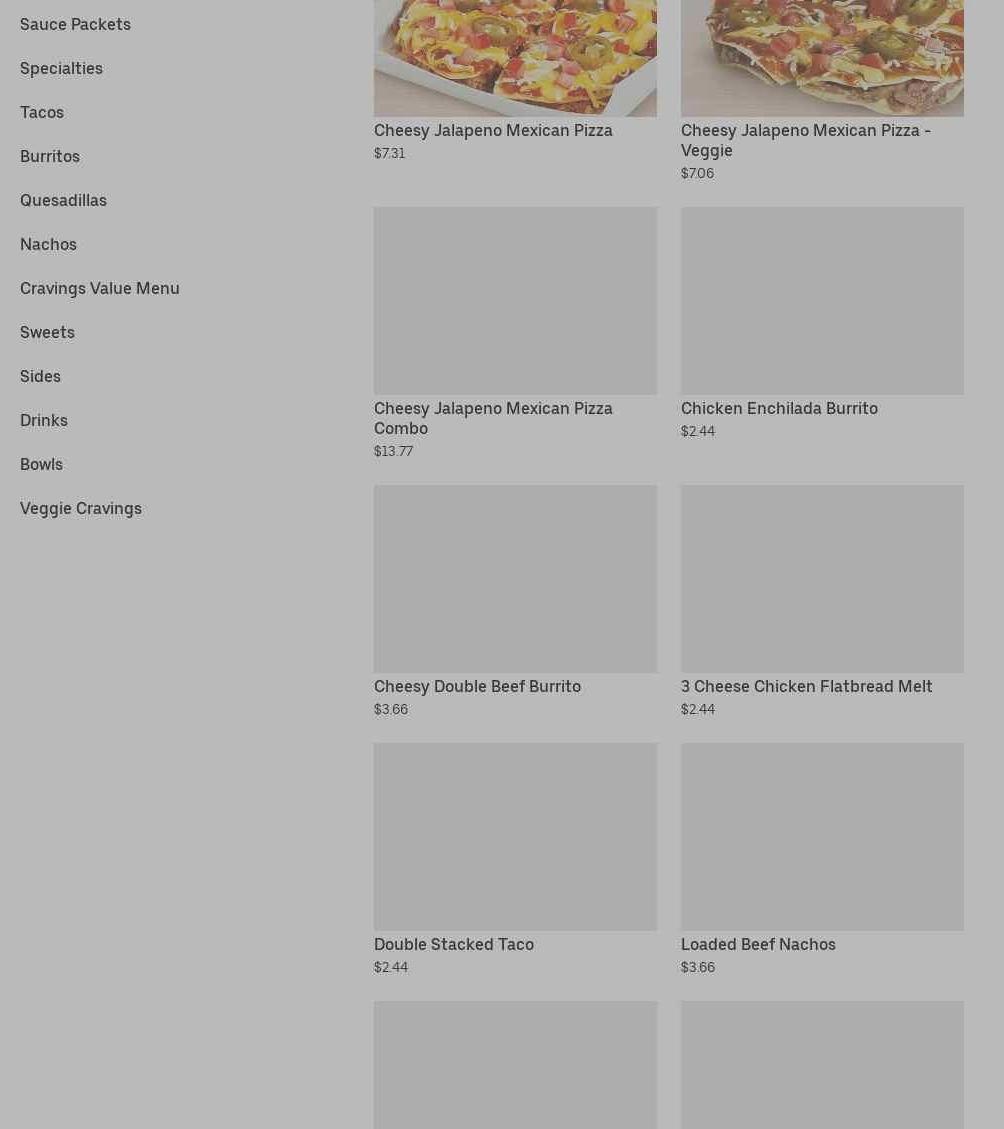
Task: Select the Cheesy Jalapeno Mexican Pizza Combo title
Action: (493, 418)
